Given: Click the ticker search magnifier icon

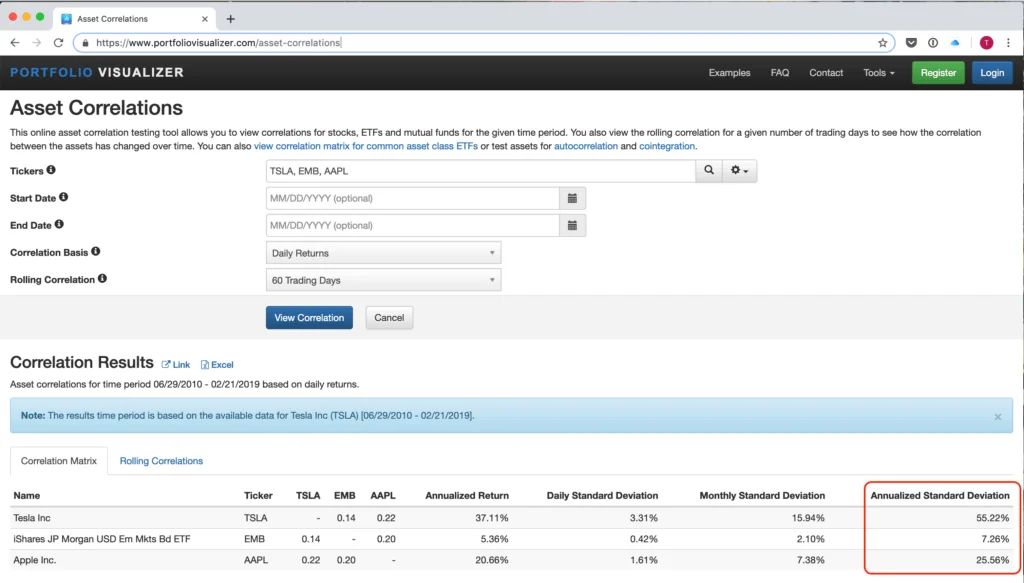Looking at the screenshot, I should pyautogui.click(x=709, y=170).
